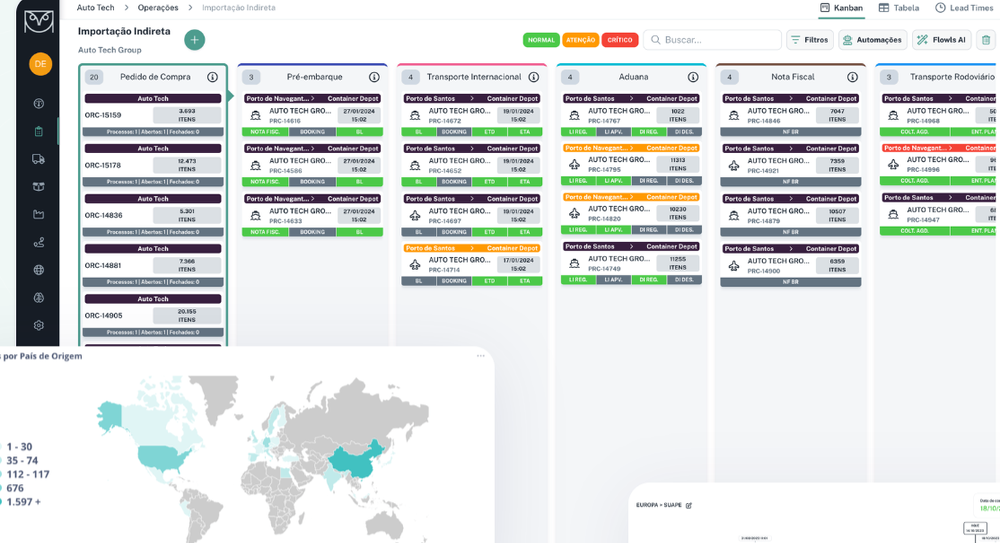This screenshot has width=1000, height=543.
Task: Toggle the ATENÇÃO status filter
Action: pyautogui.click(x=581, y=40)
